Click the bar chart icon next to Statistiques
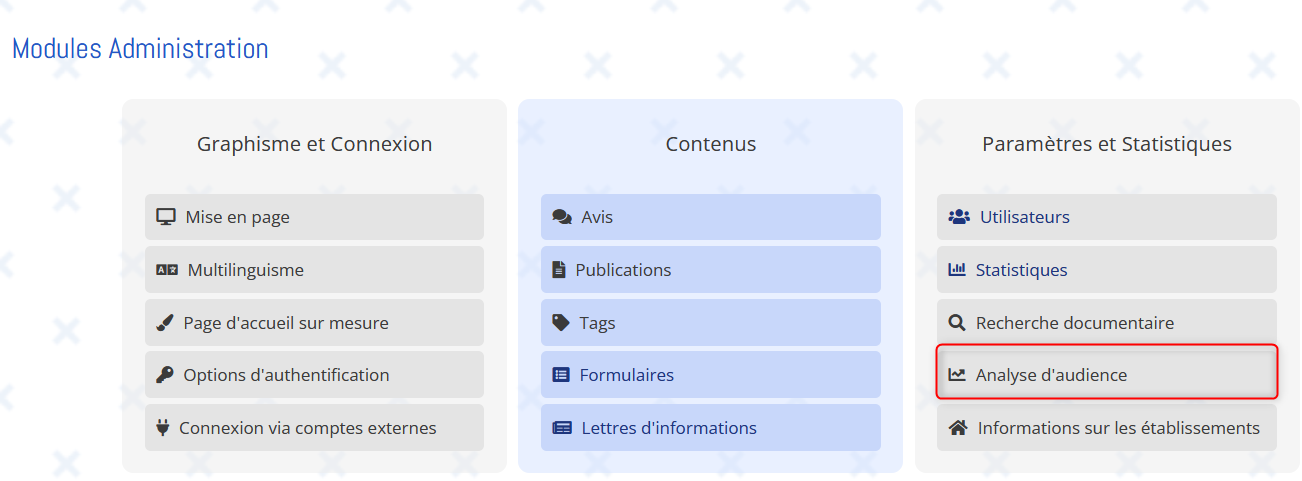 pyautogui.click(x=957, y=270)
